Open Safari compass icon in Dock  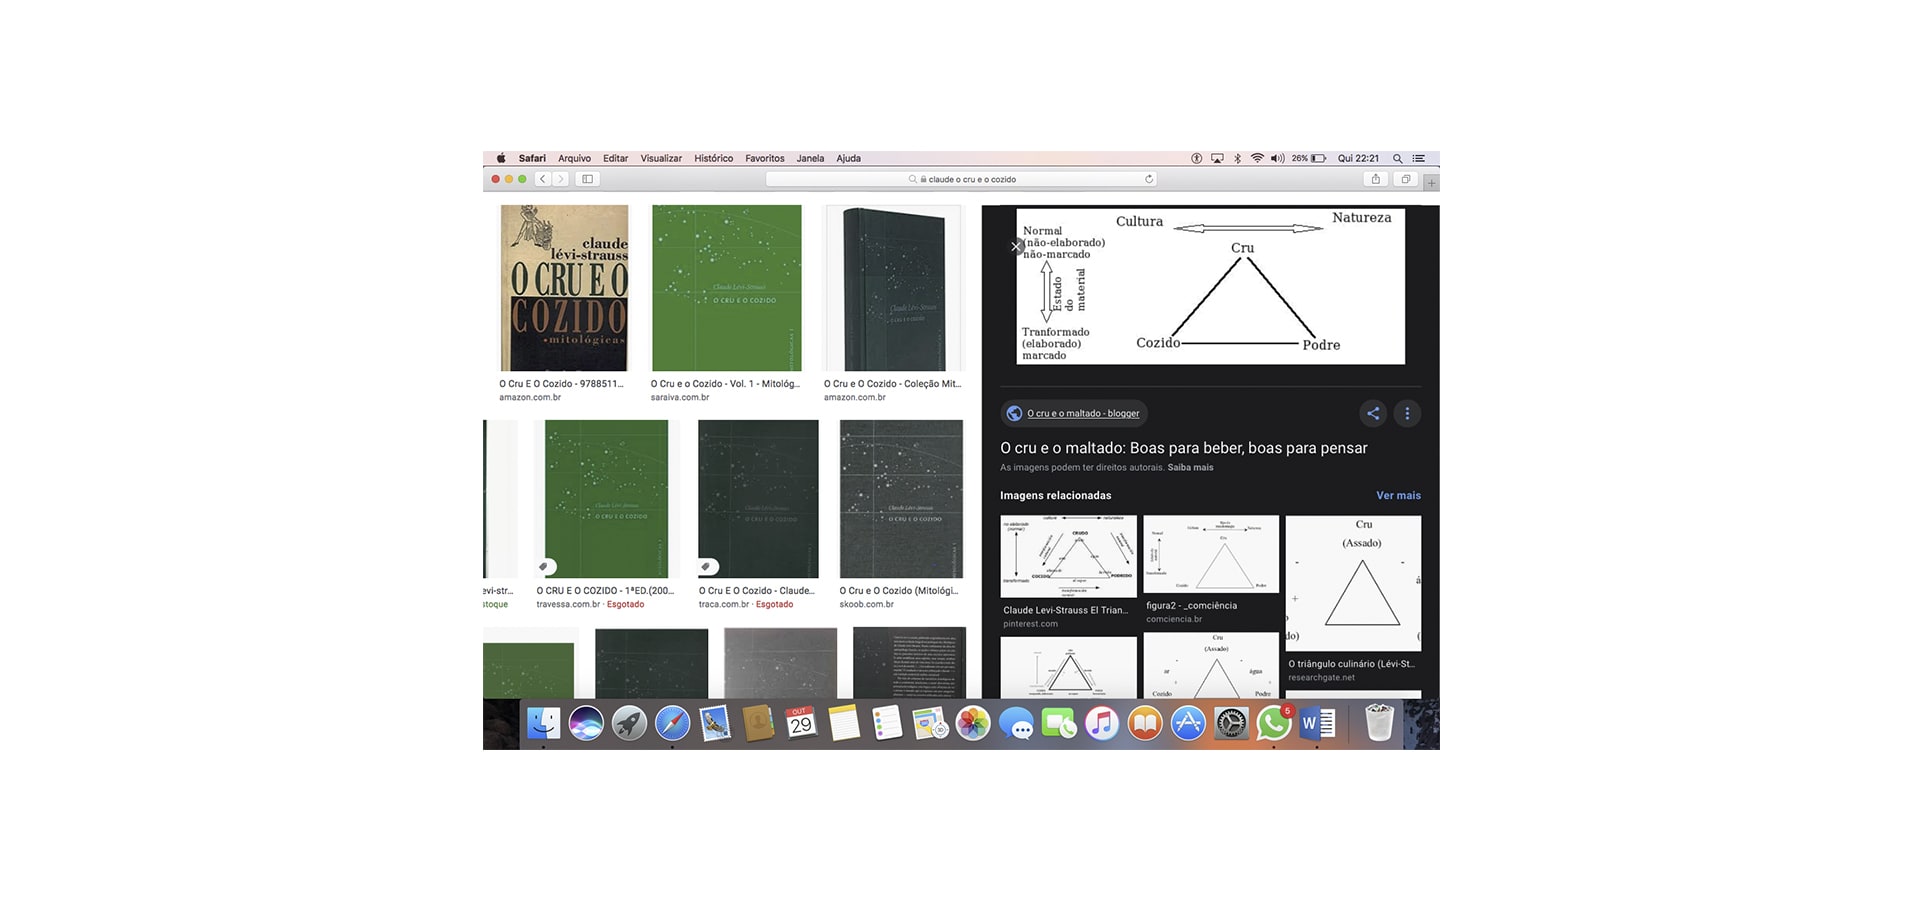pyautogui.click(x=672, y=723)
